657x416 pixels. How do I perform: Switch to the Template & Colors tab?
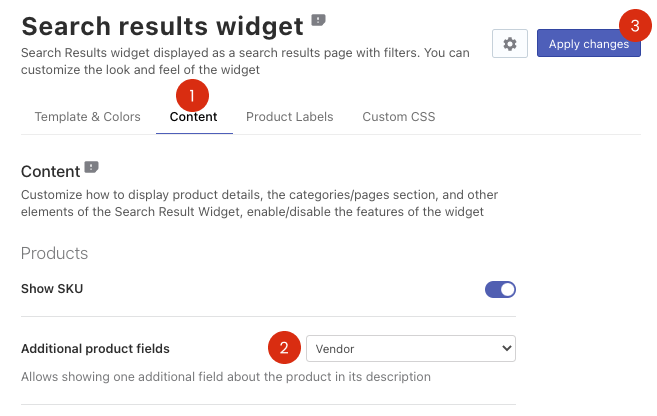coord(87,117)
